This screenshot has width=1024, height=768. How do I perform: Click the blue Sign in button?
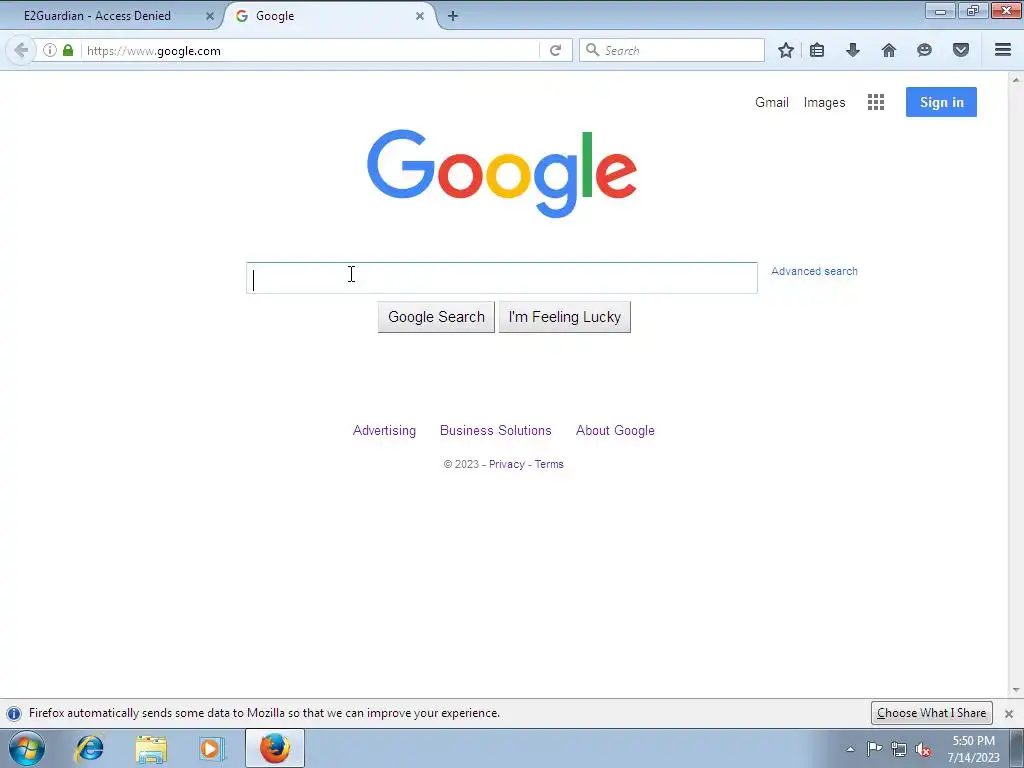(941, 102)
